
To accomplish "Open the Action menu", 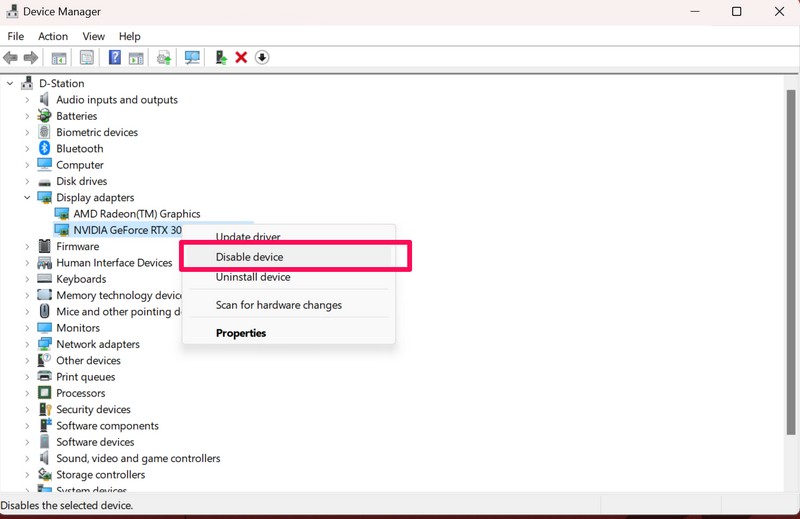I will point(53,36).
